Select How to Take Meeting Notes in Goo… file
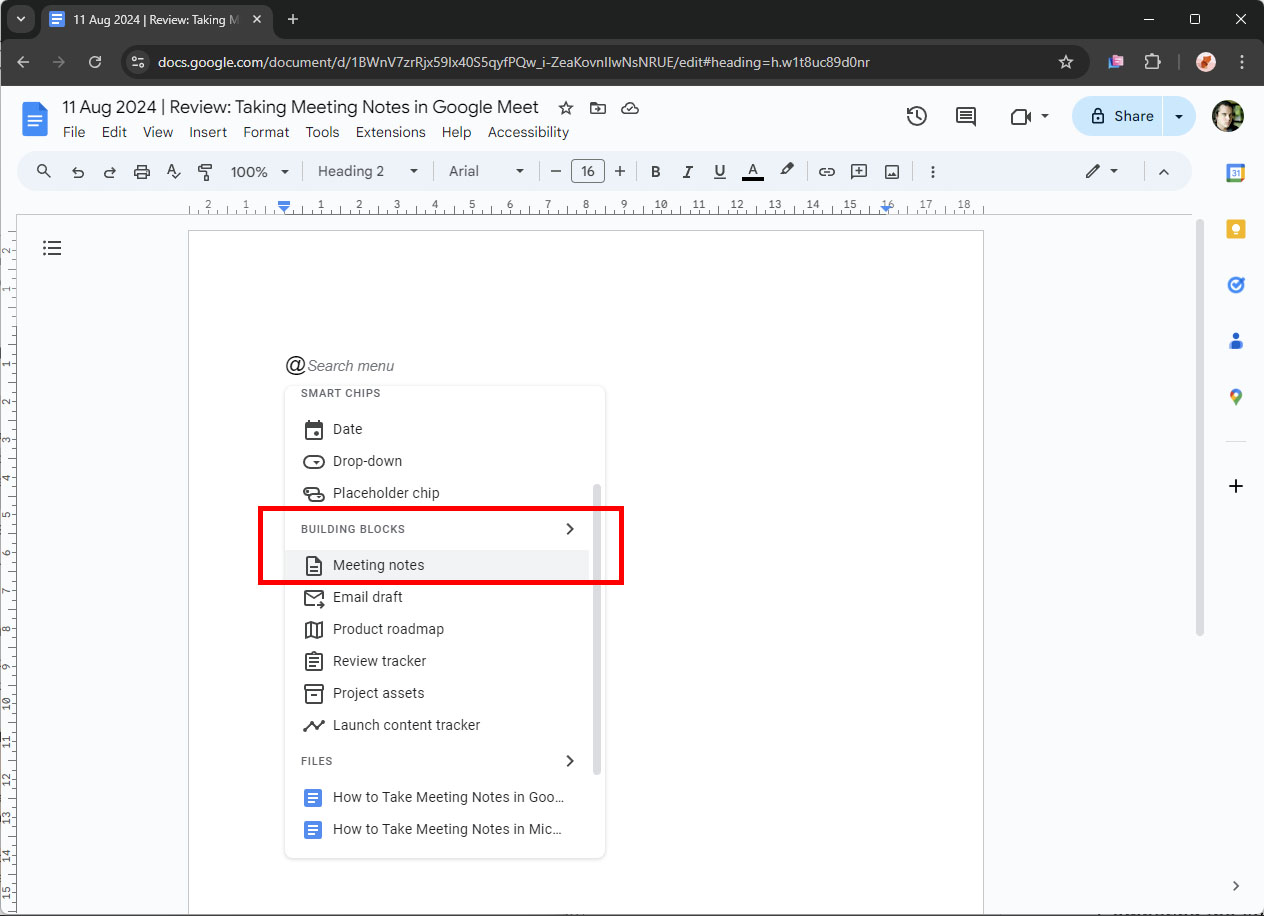This screenshot has width=1264, height=916. point(437,797)
